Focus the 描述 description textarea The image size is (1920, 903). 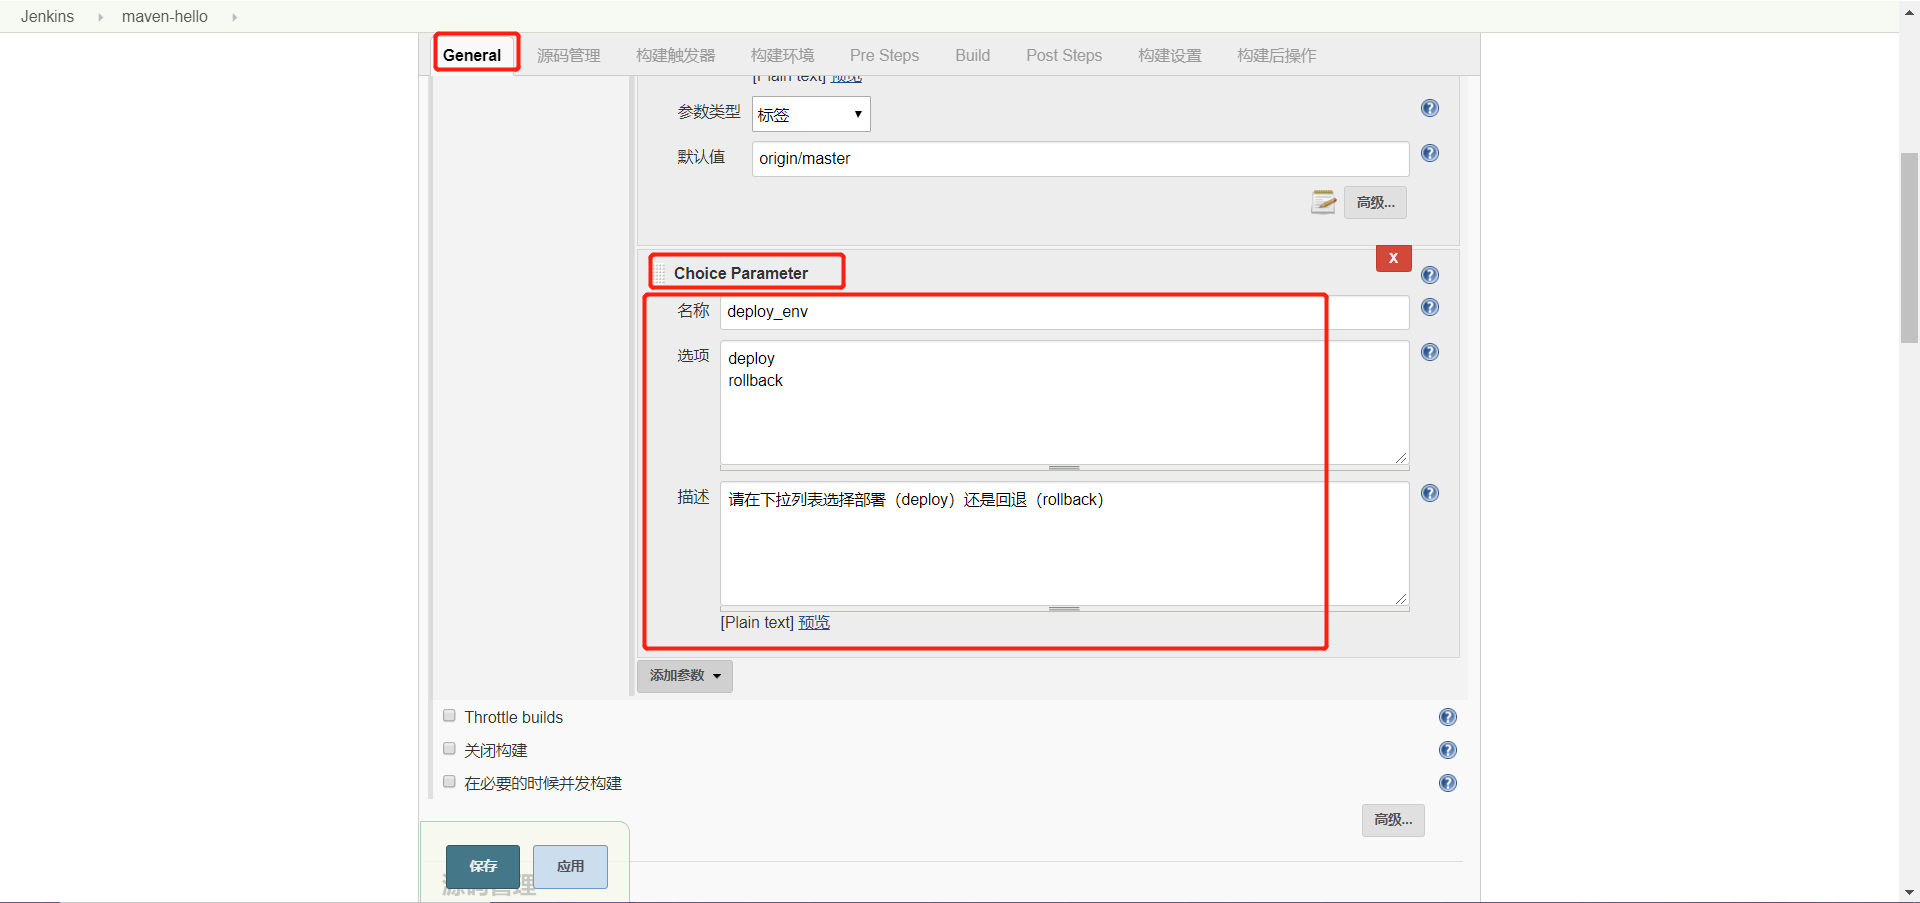[1064, 543]
